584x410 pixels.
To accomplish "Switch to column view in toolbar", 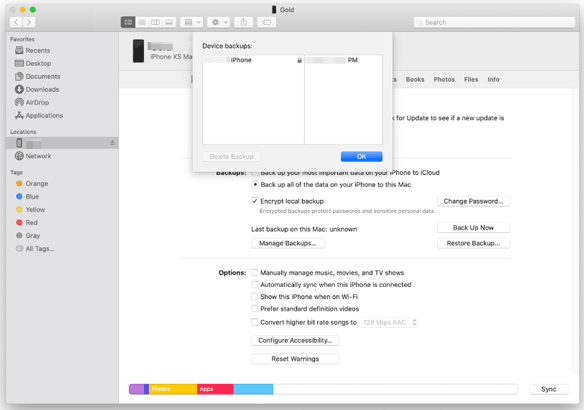I will (155, 22).
